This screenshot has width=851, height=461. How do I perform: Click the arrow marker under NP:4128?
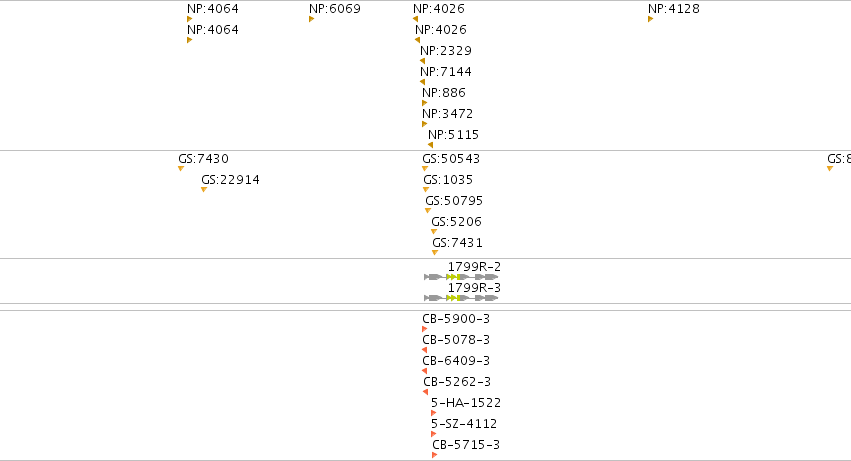coord(650,19)
